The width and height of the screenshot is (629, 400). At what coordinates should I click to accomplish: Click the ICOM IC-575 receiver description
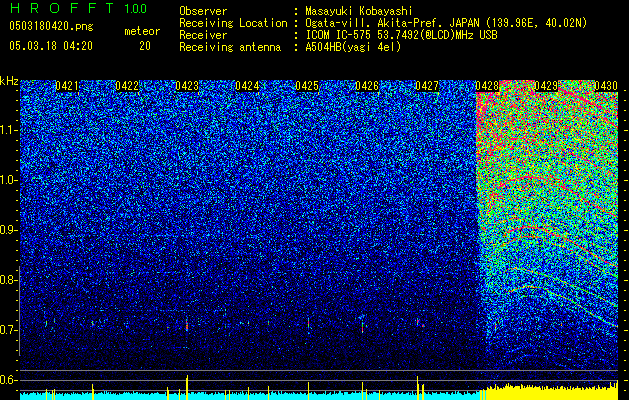tap(401, 35)
